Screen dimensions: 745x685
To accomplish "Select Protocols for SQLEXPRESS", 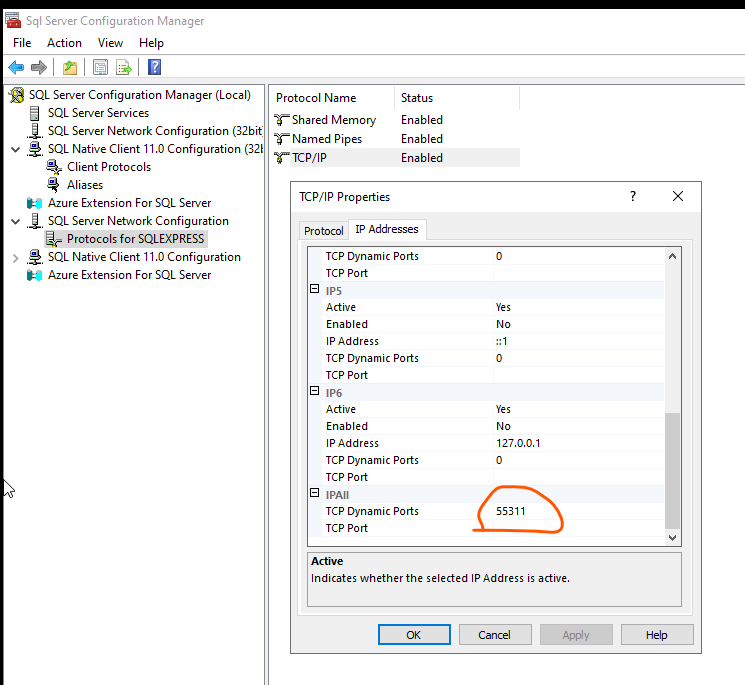I will (135, 239).
